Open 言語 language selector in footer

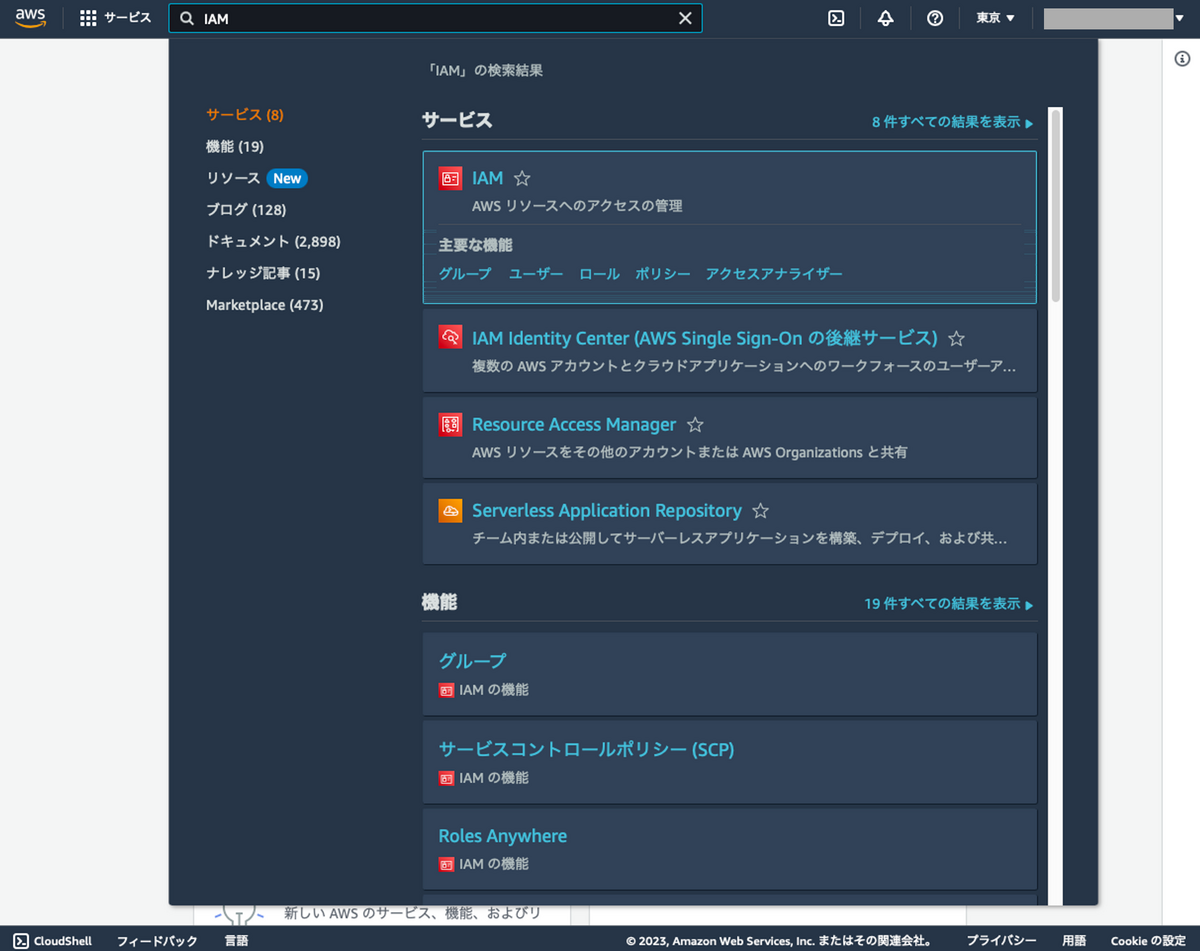[236, 941]
